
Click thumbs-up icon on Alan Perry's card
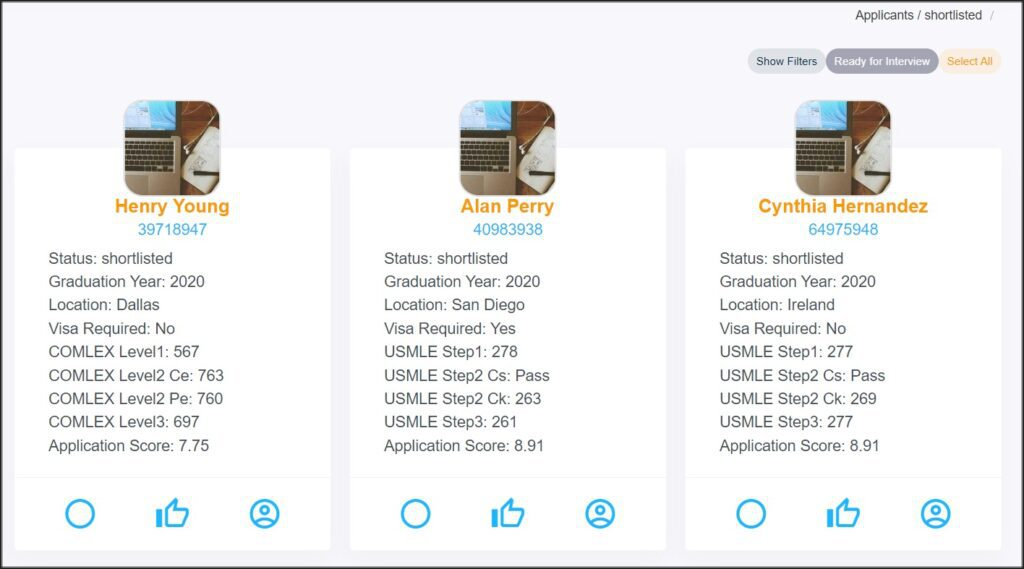508,513
